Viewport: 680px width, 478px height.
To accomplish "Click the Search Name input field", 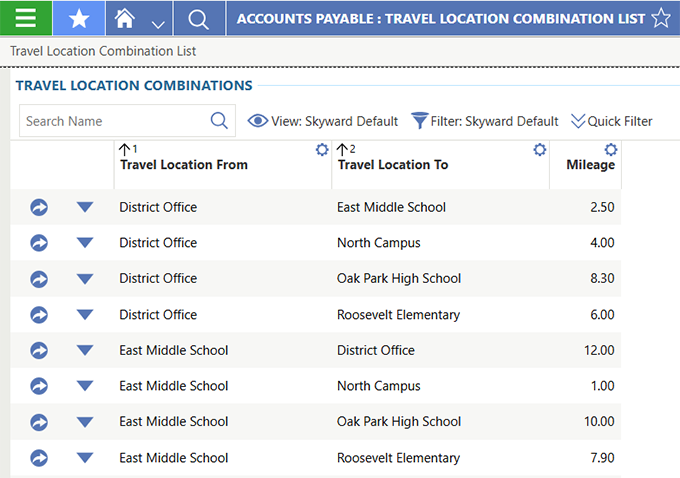I will [112, 121].
